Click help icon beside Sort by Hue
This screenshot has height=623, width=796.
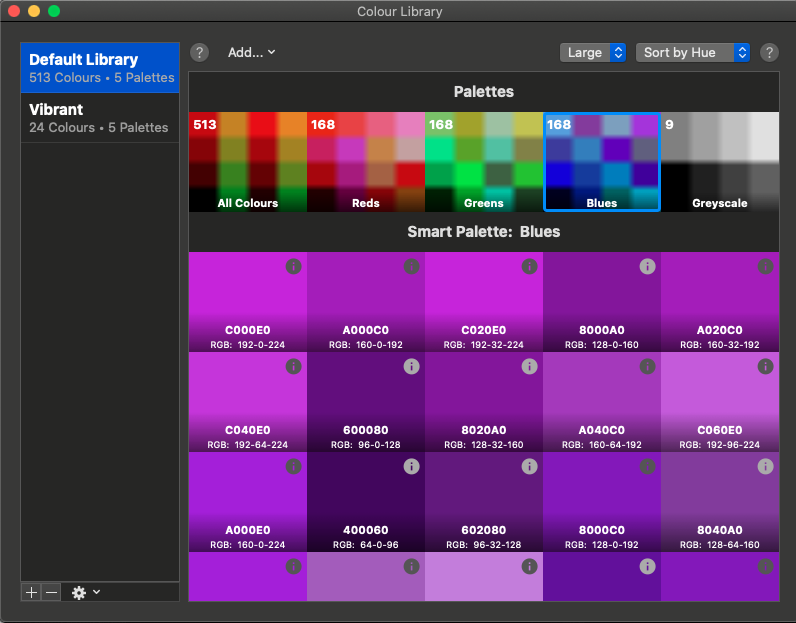coord(769,52)
